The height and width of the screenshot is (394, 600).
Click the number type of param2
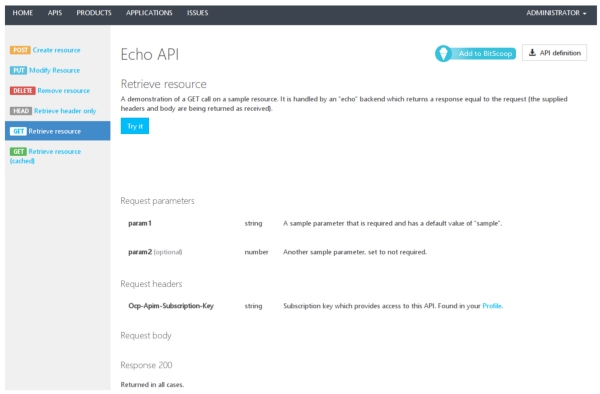pos(256,252)
